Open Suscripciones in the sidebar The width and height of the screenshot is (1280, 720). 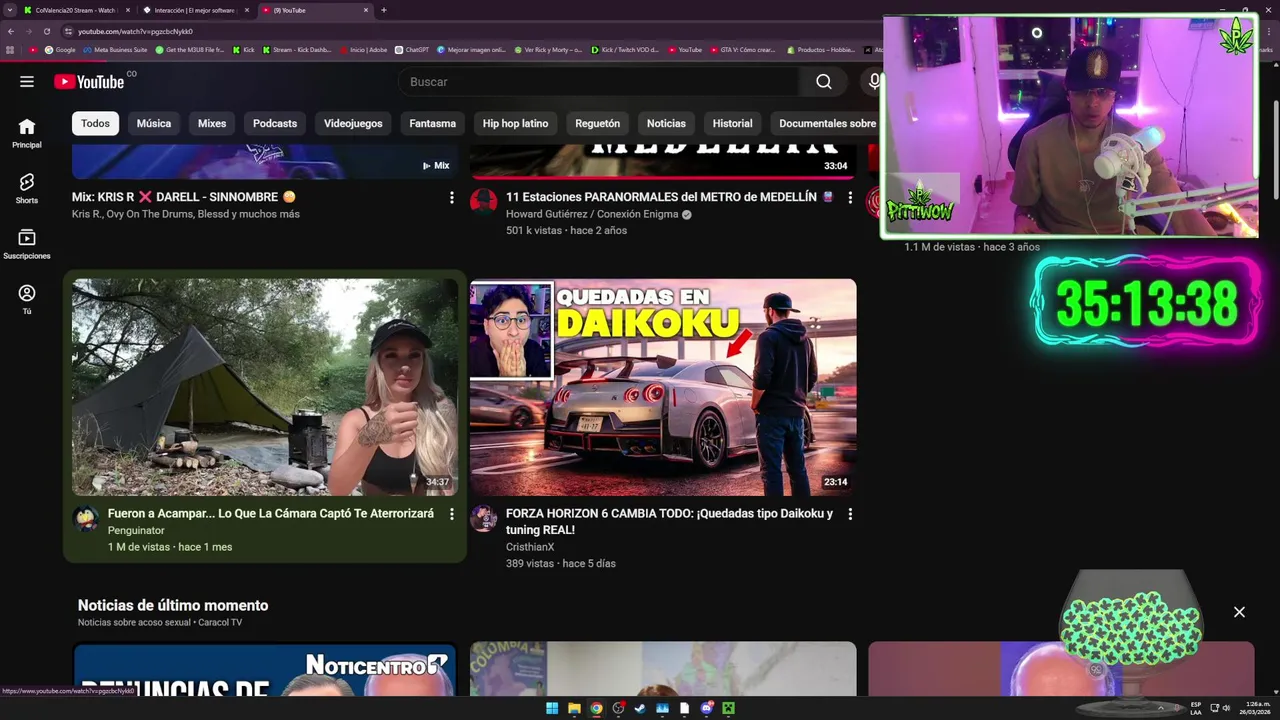click(x=27, y=244)
